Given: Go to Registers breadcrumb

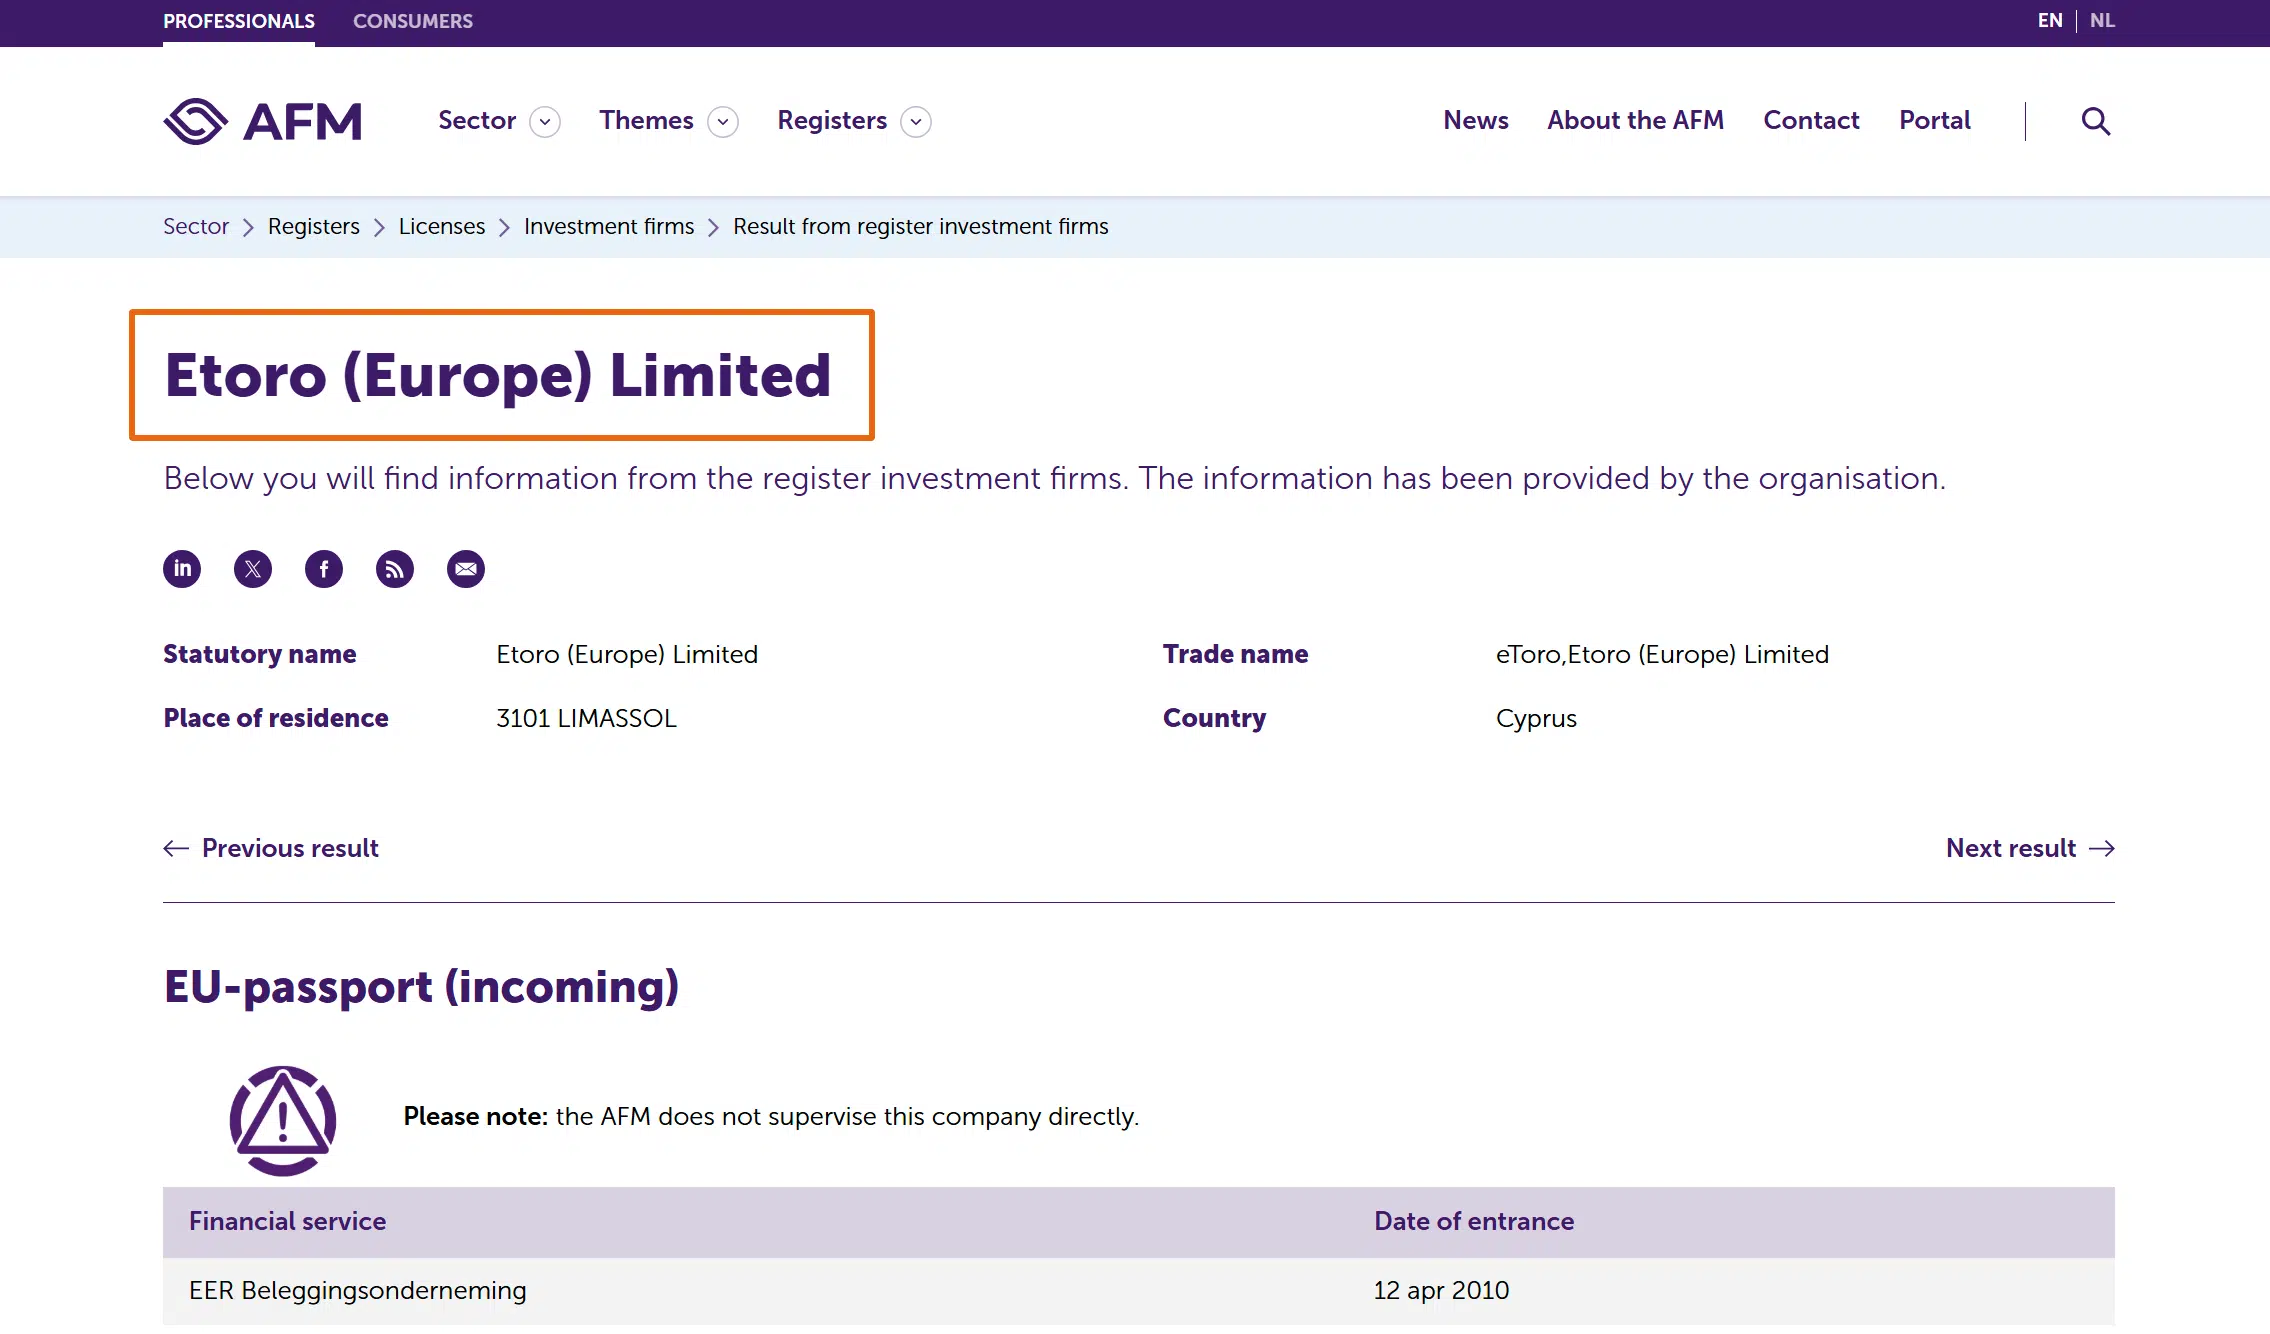Looking at the screenshot, I should pos(314,226).
